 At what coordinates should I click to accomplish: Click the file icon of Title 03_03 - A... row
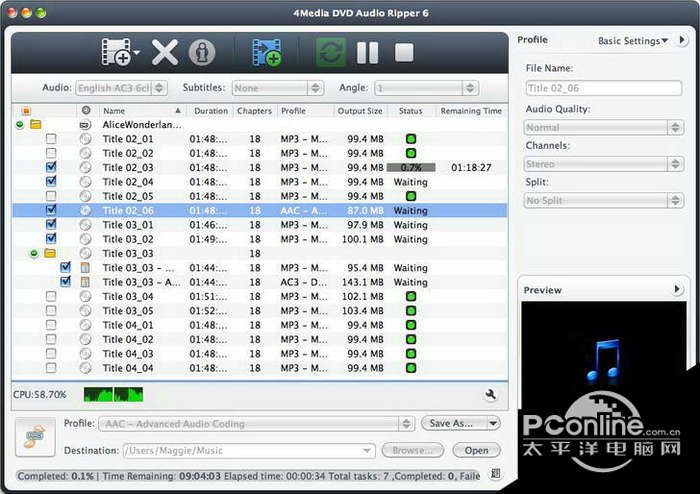85,282
